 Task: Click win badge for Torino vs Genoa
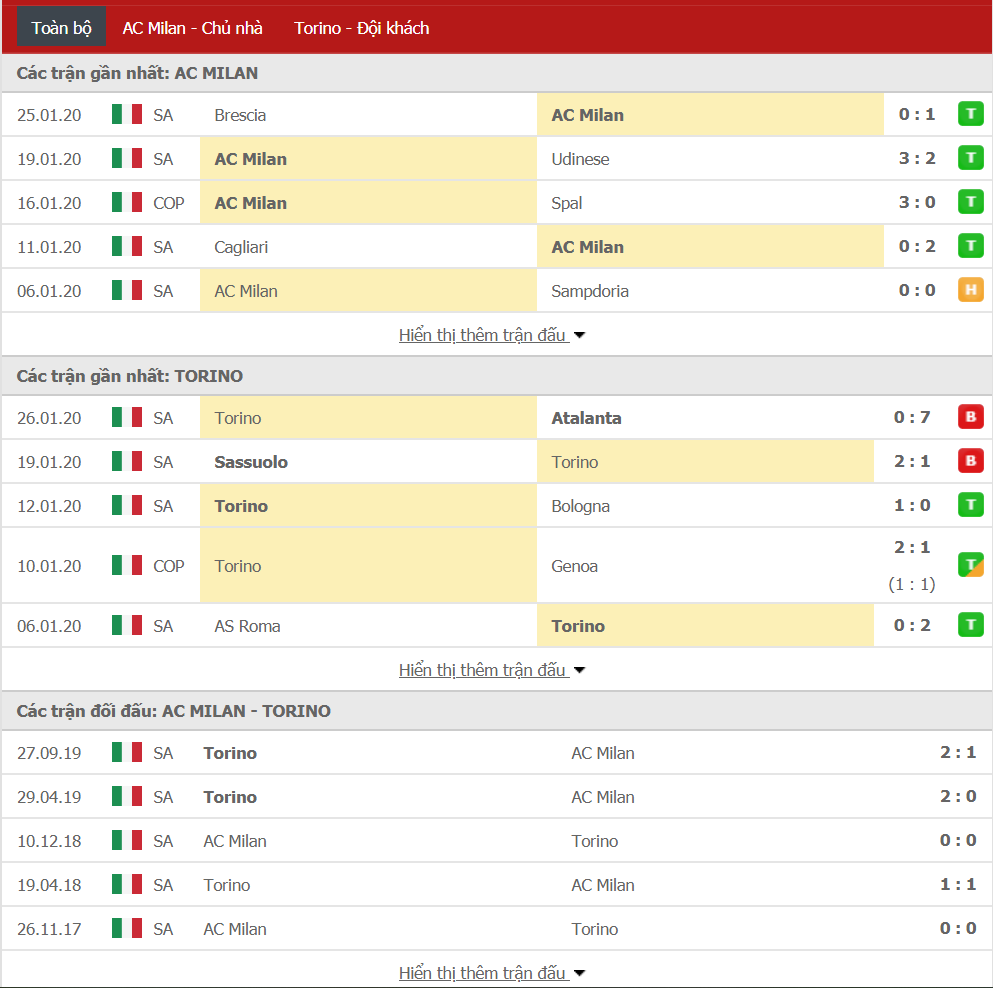[970, 565]
